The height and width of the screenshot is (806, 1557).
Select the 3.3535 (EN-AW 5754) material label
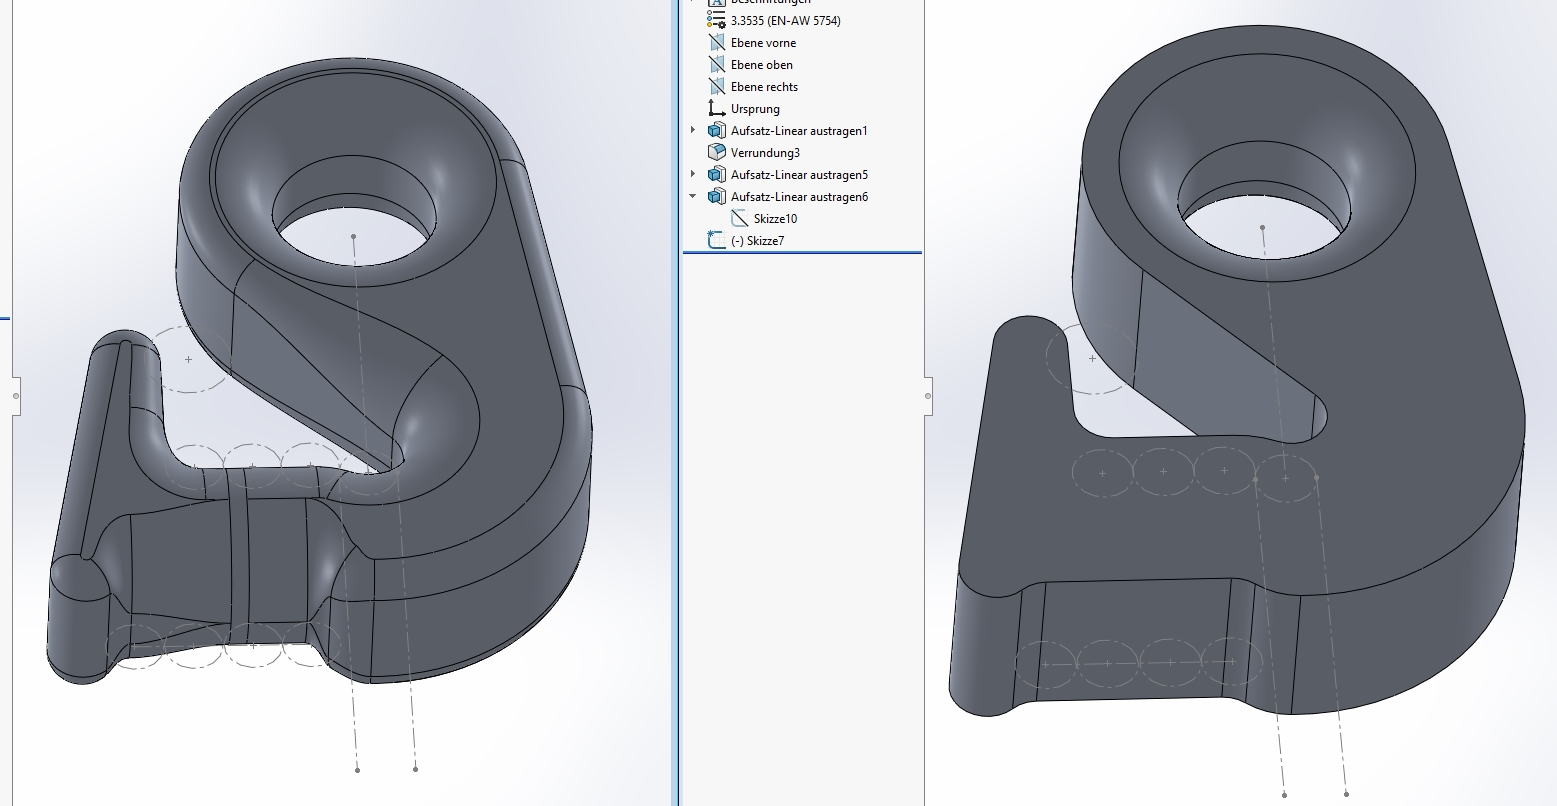(786, 21)
